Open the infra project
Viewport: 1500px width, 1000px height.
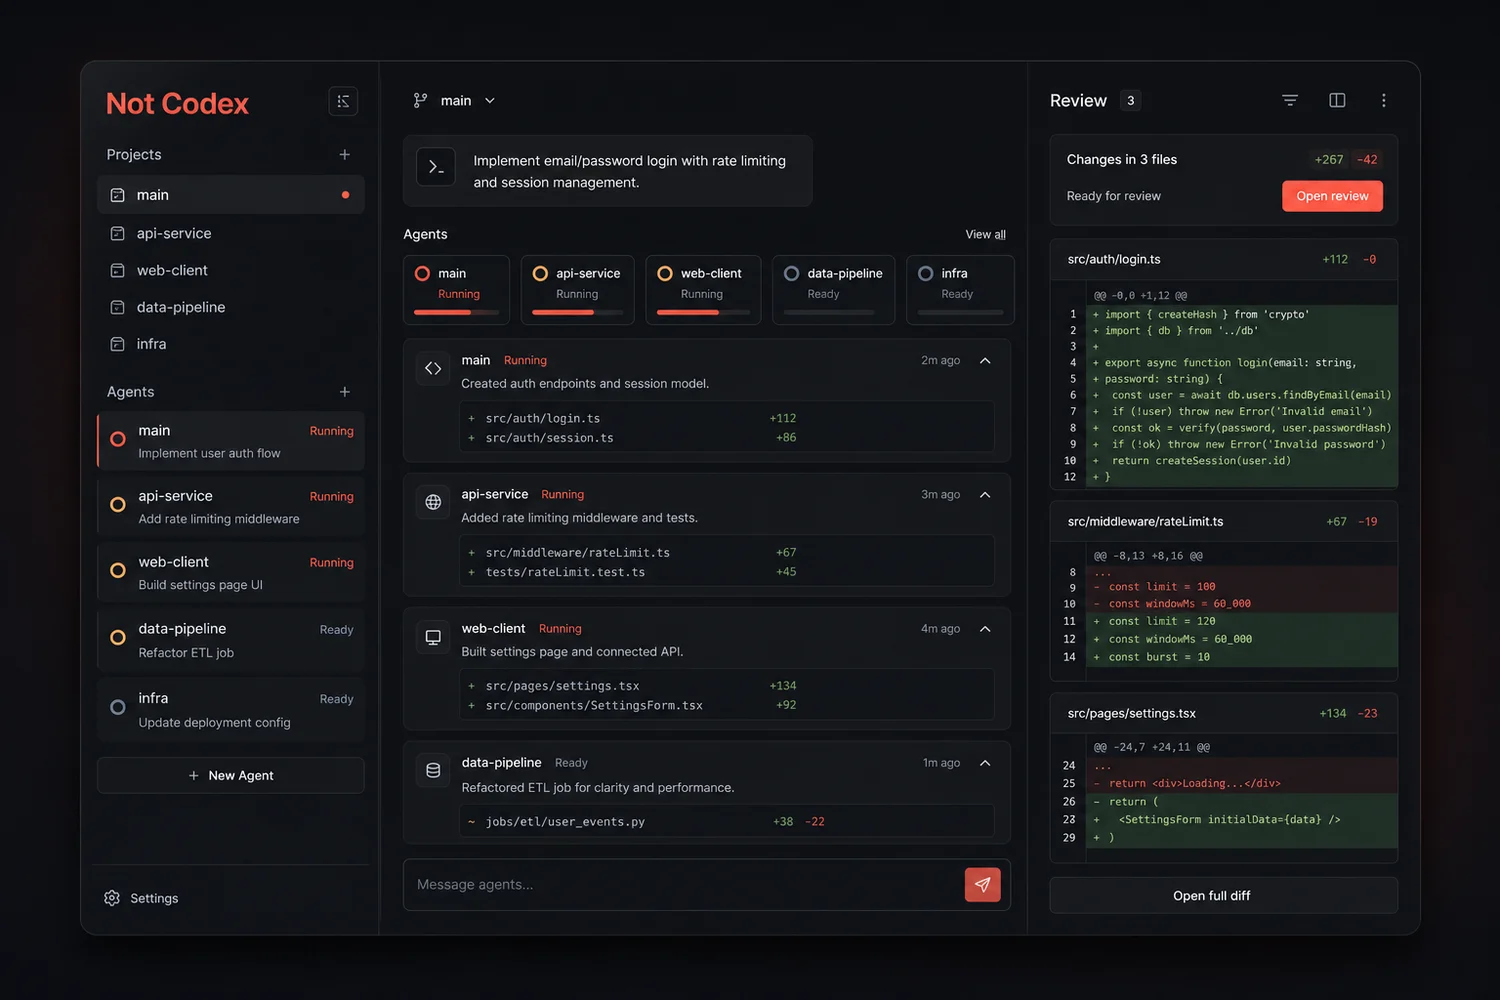point(231,344)
